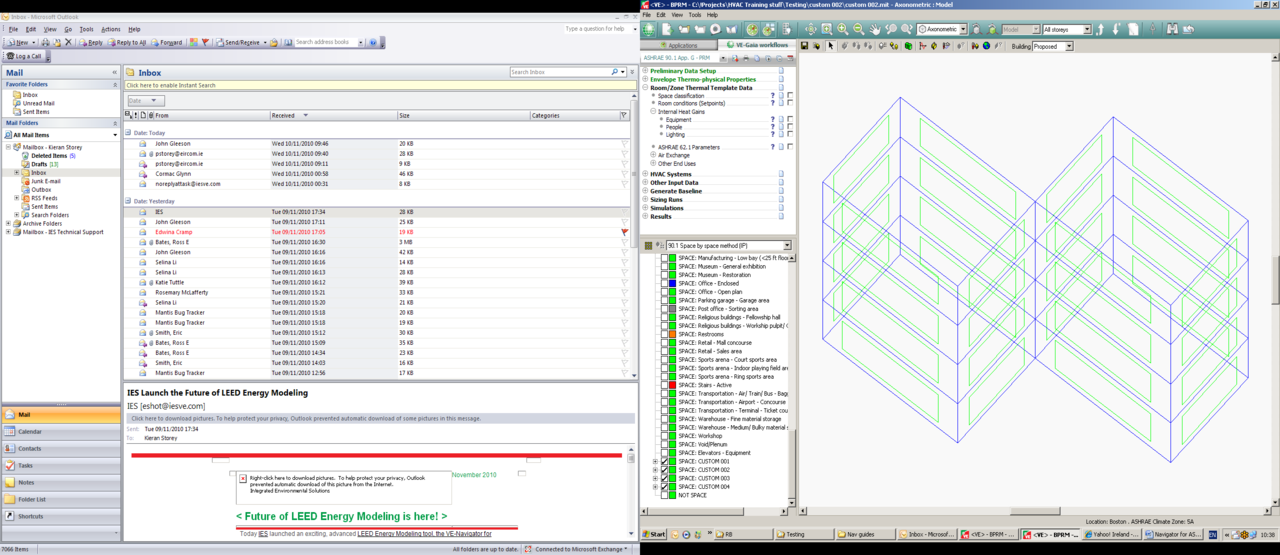The height and width of the screenshot is (555, 1280).
Task: Open the Actions menu in Outlook
Action: coord(110,29)
